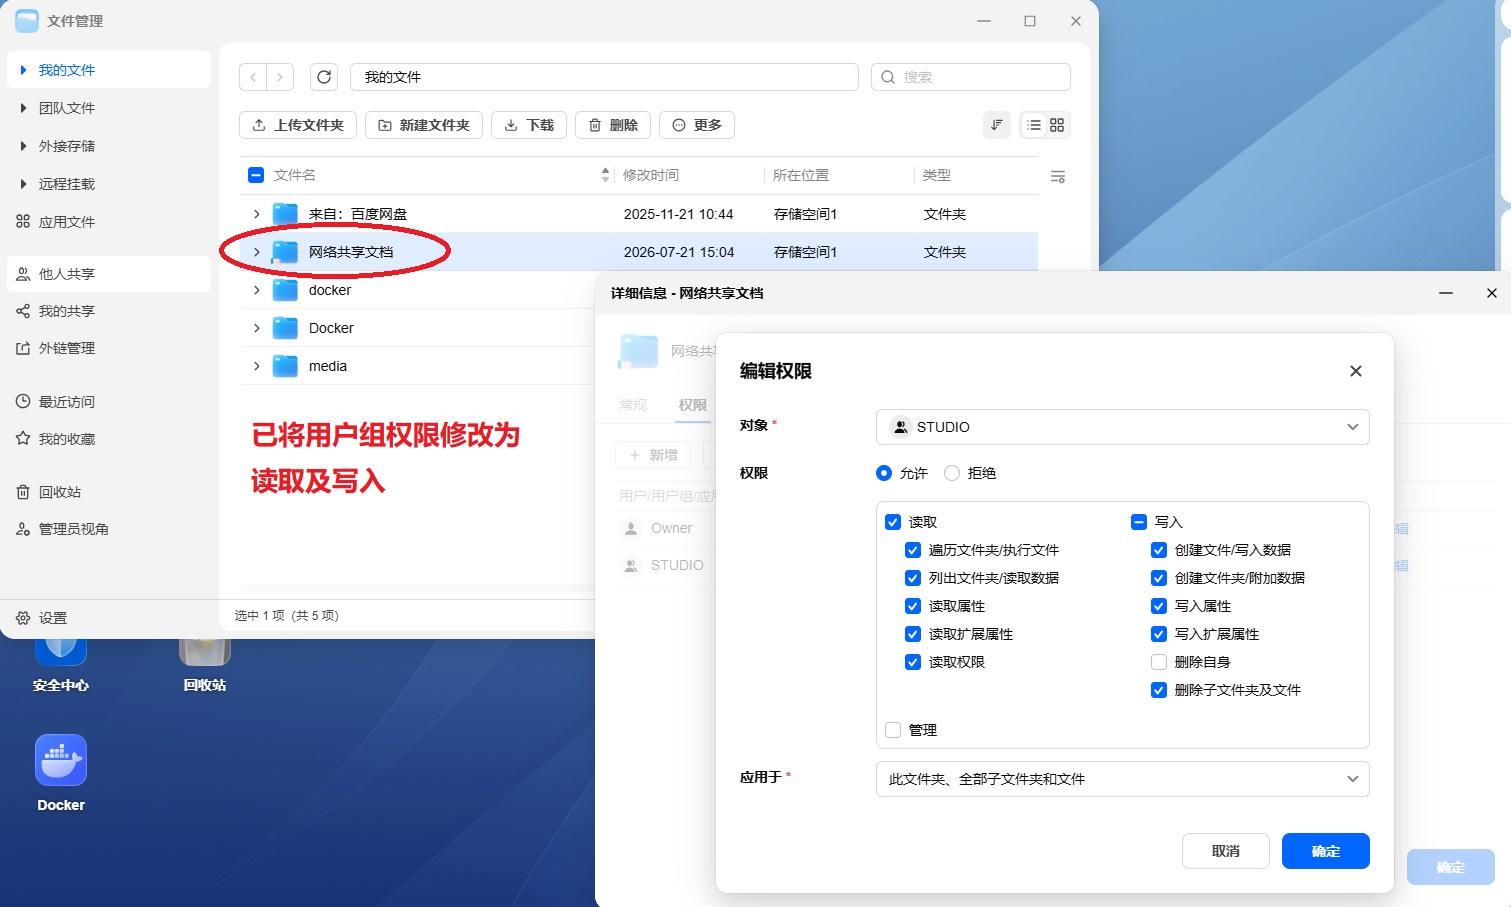Sort by the 类型 column header

coord(937,175)
